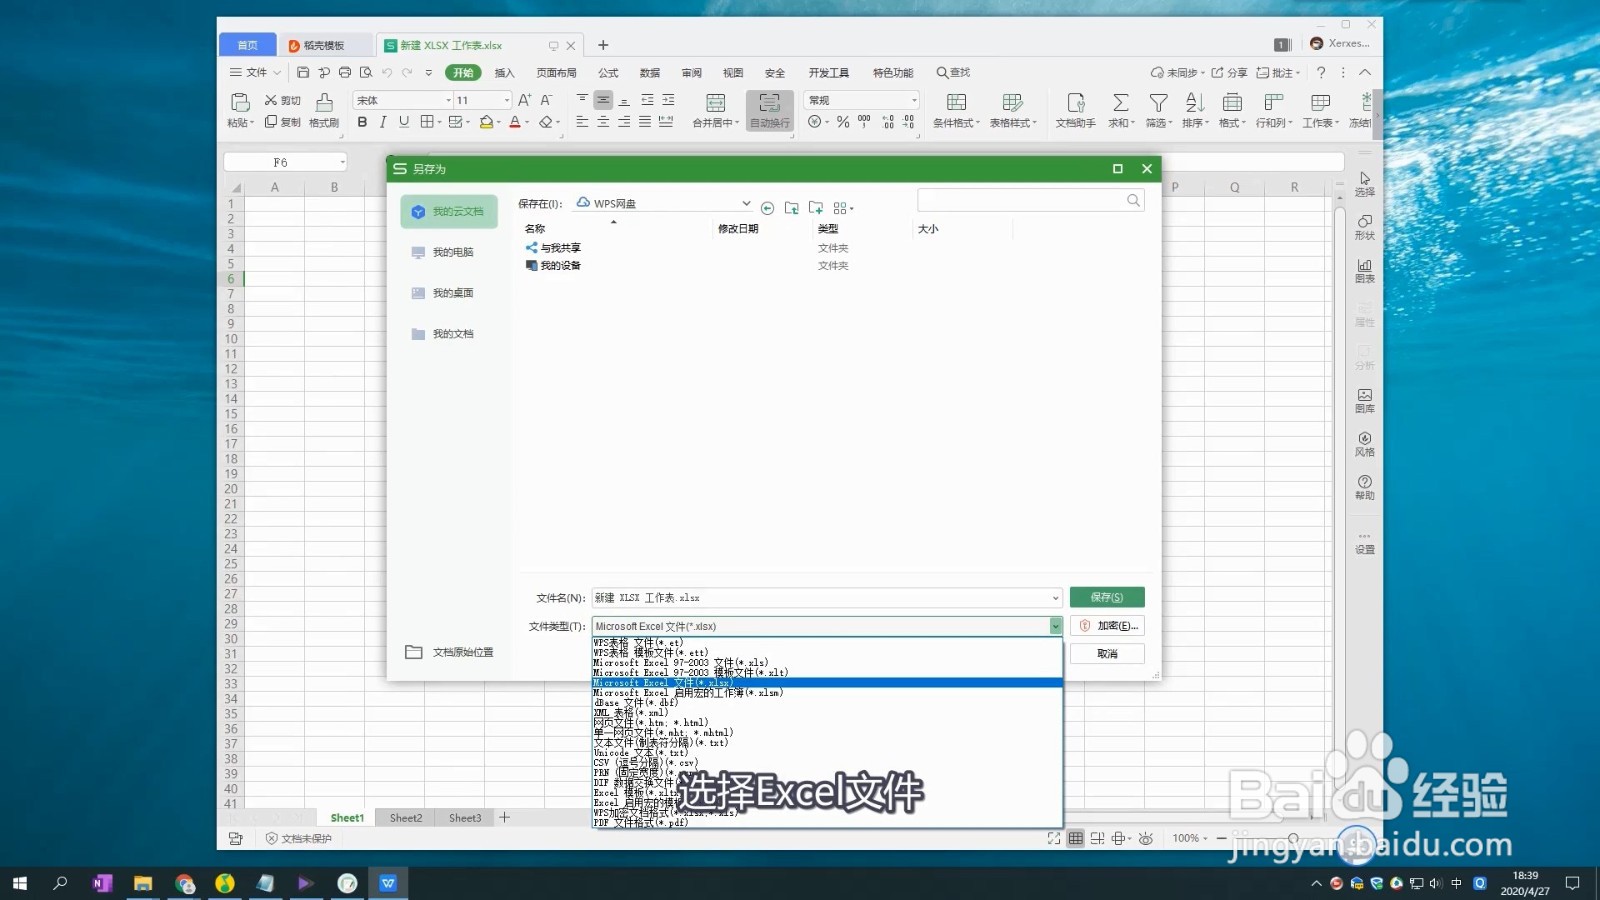Click the percent style icon
The image size is (1600, 900).
click(843, 122)
